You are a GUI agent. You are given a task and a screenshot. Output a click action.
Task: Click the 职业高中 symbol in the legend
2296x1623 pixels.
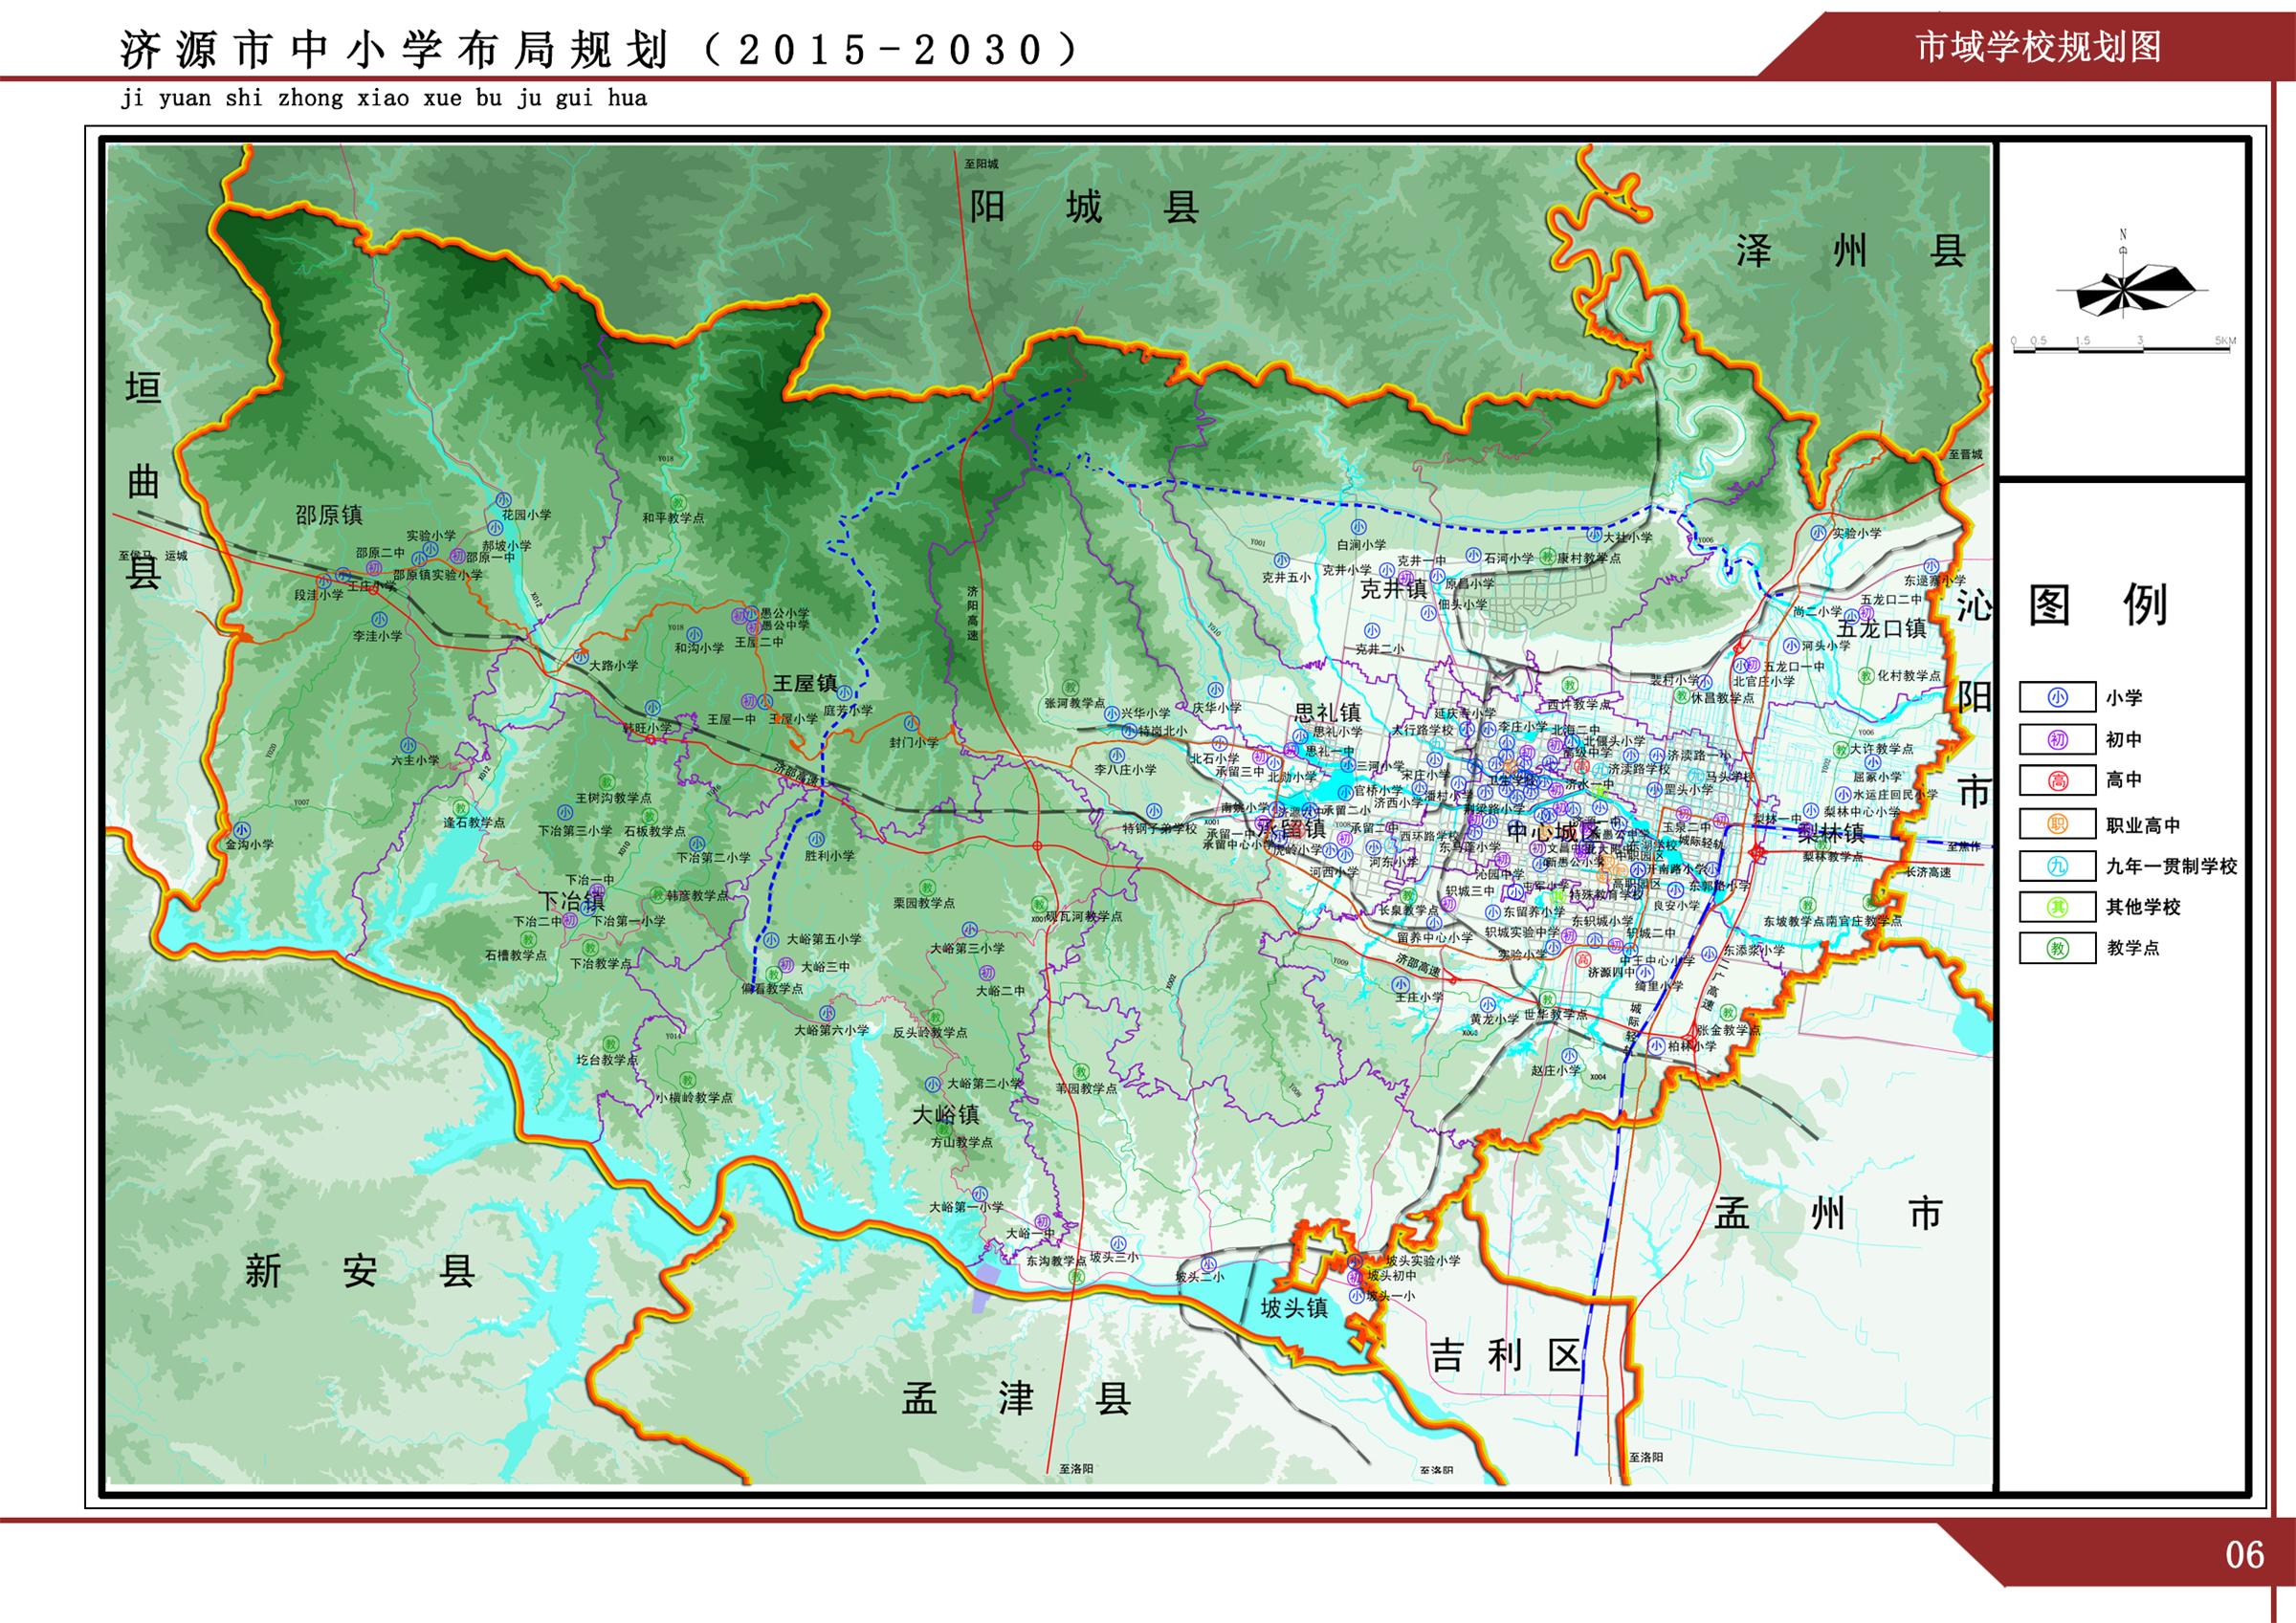click(2057, 824)
